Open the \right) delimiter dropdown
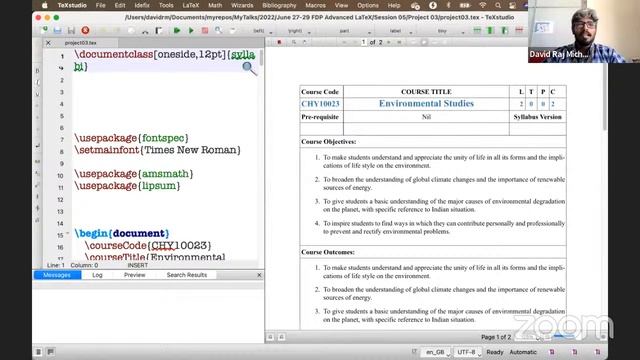 click(298, 31)
